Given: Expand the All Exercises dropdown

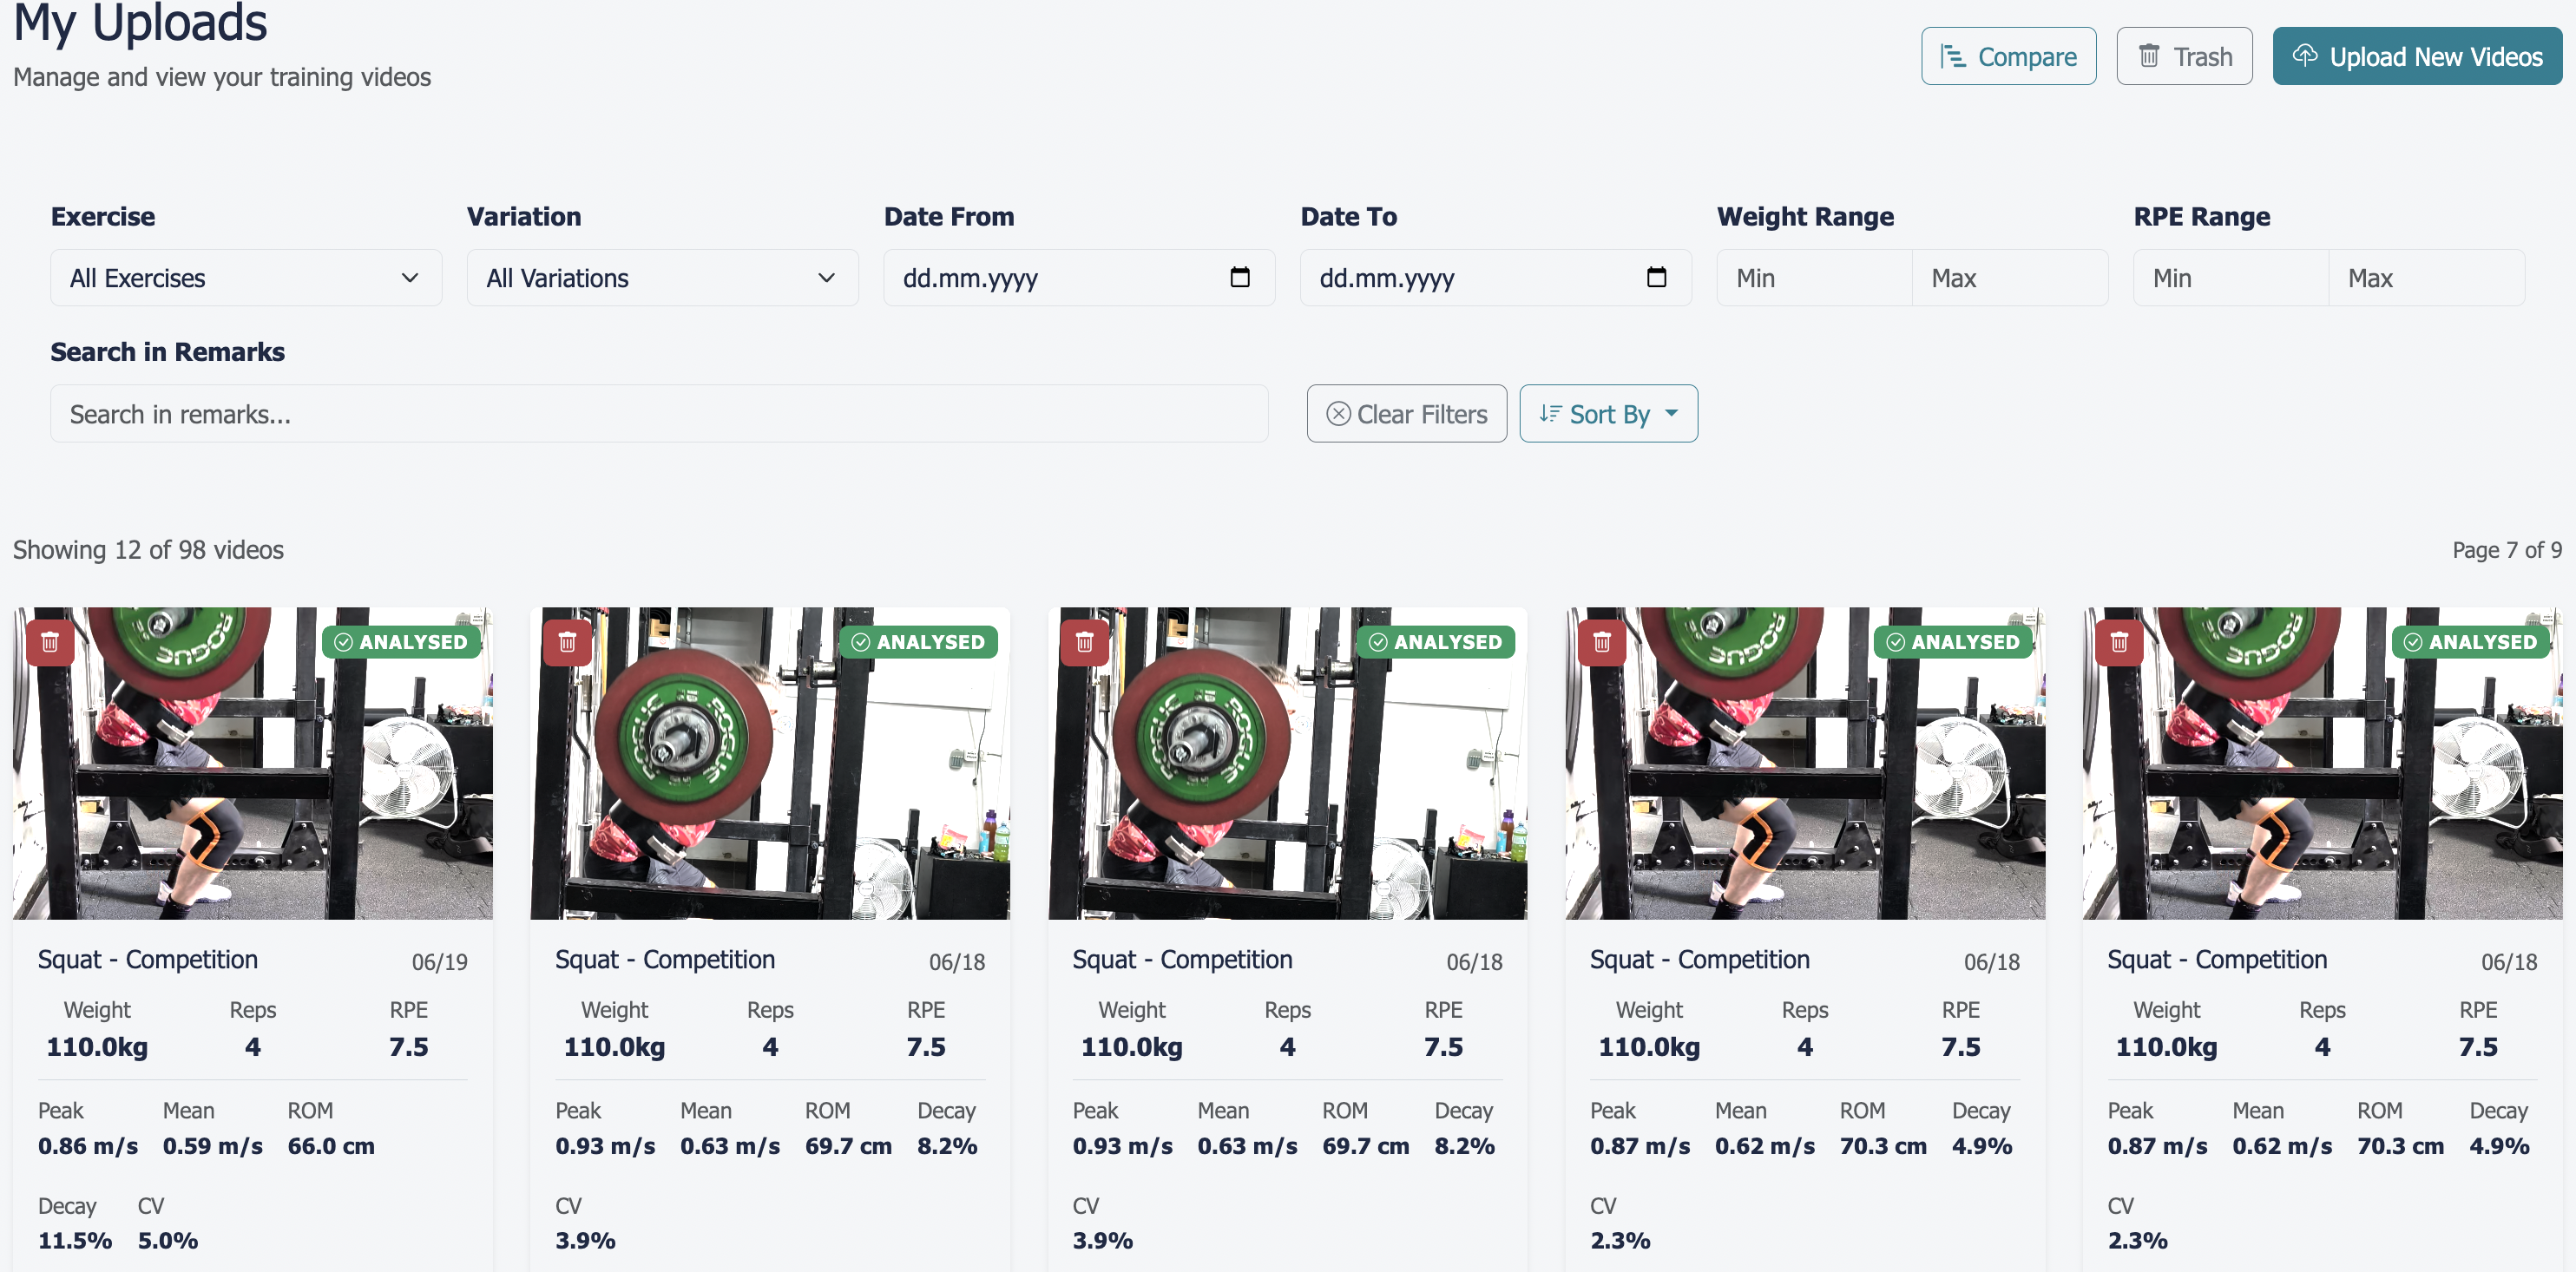Looking at the screenshot, I should tap(246, 278).
